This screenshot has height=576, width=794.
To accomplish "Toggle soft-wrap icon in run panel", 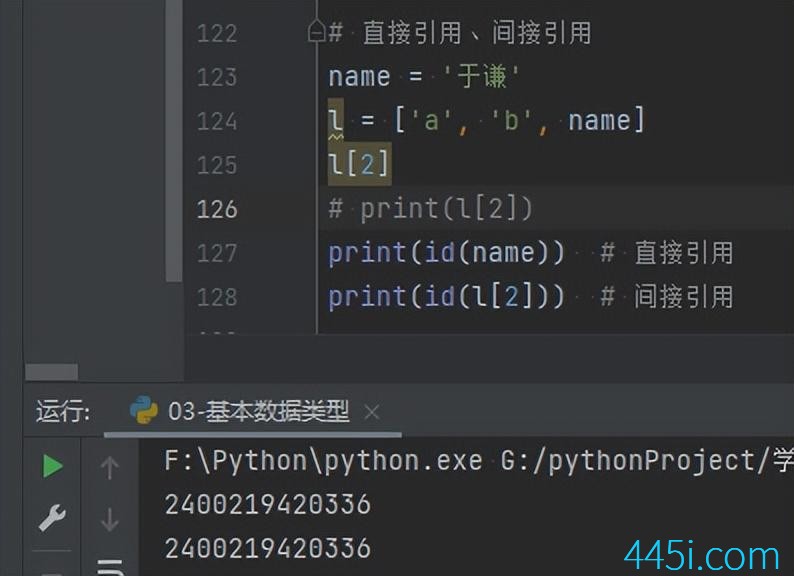I will coord(110,568).
